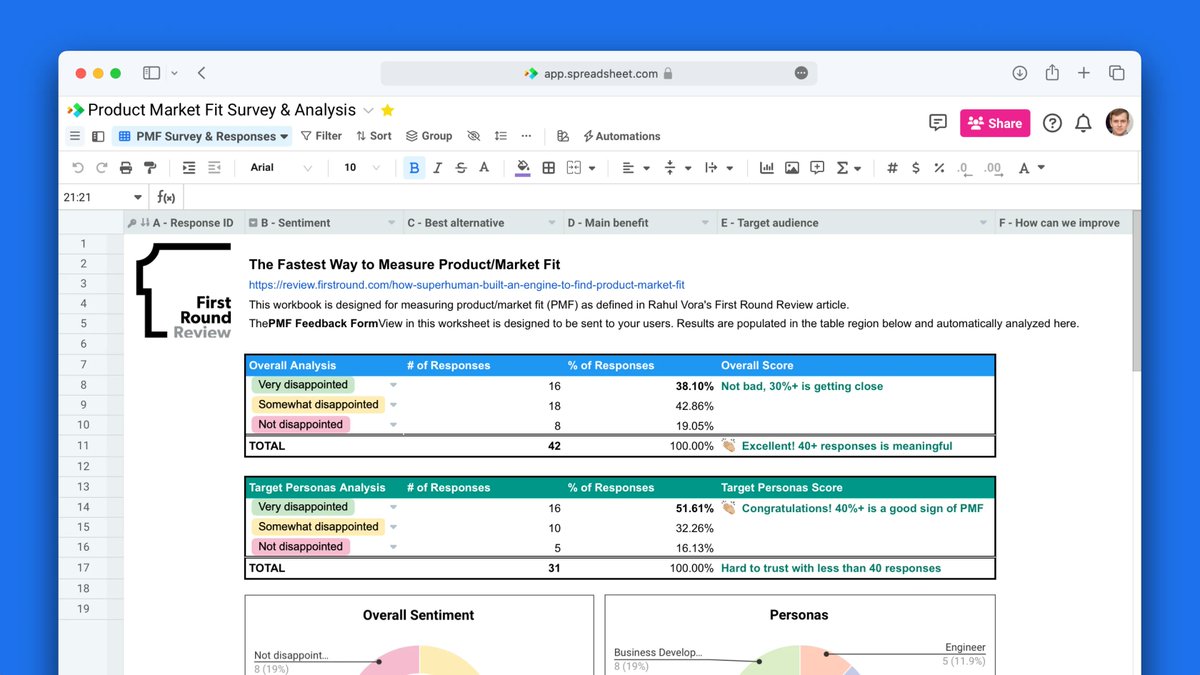This screenshot has width=1200, height=675.
Task: Open the Arial font family dropdown
Action: (280, 168)
